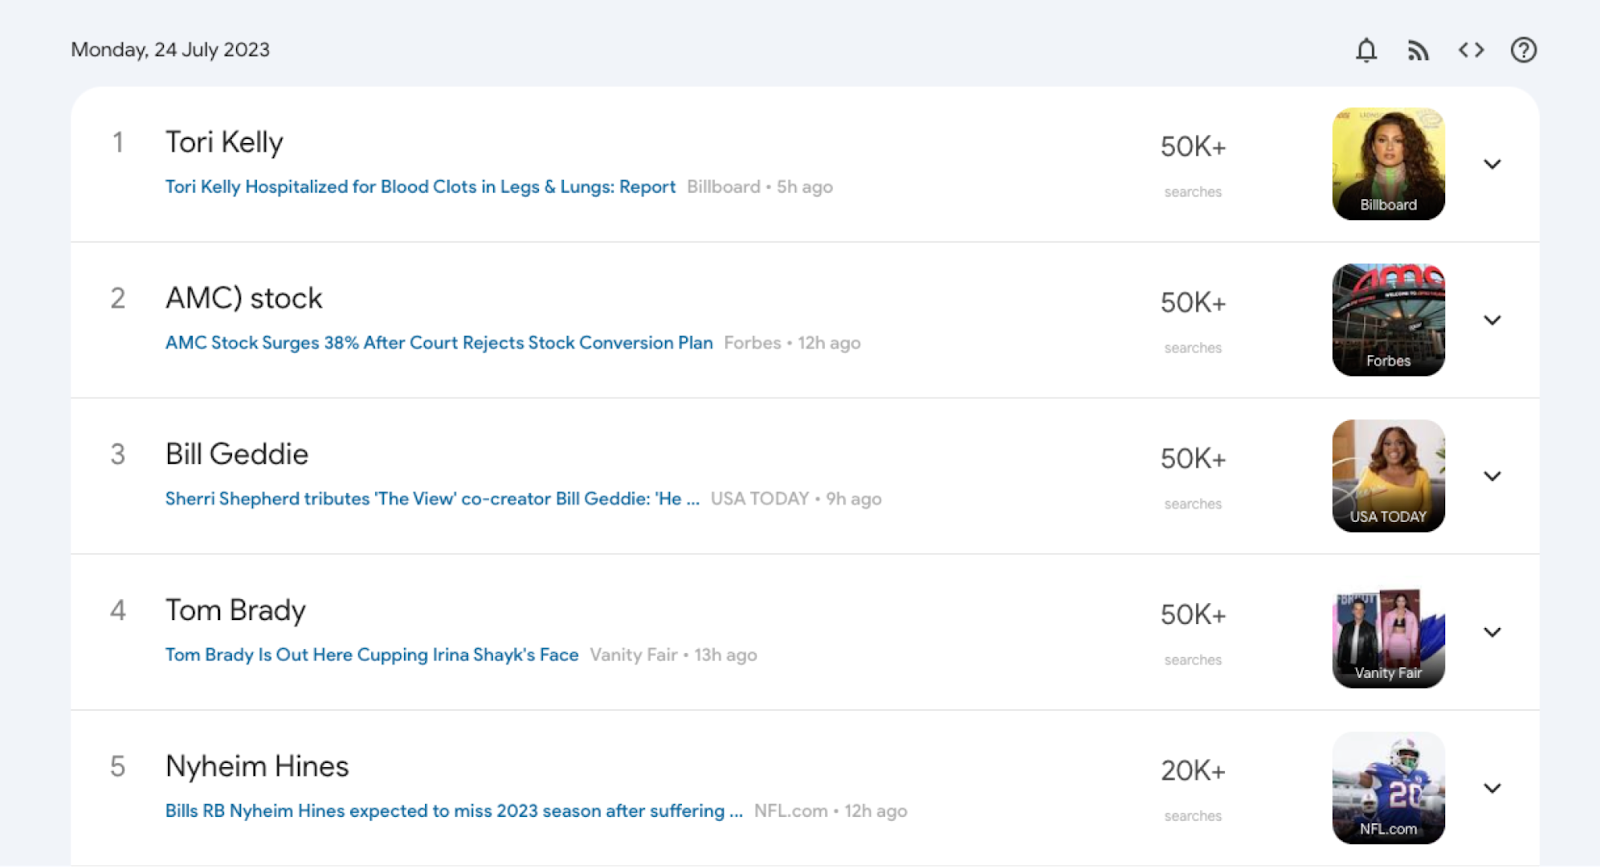Viewport: 1600px width, 867px height.
Task: Expand the Tori Kelly row chevron
Action: point(1492,164)
